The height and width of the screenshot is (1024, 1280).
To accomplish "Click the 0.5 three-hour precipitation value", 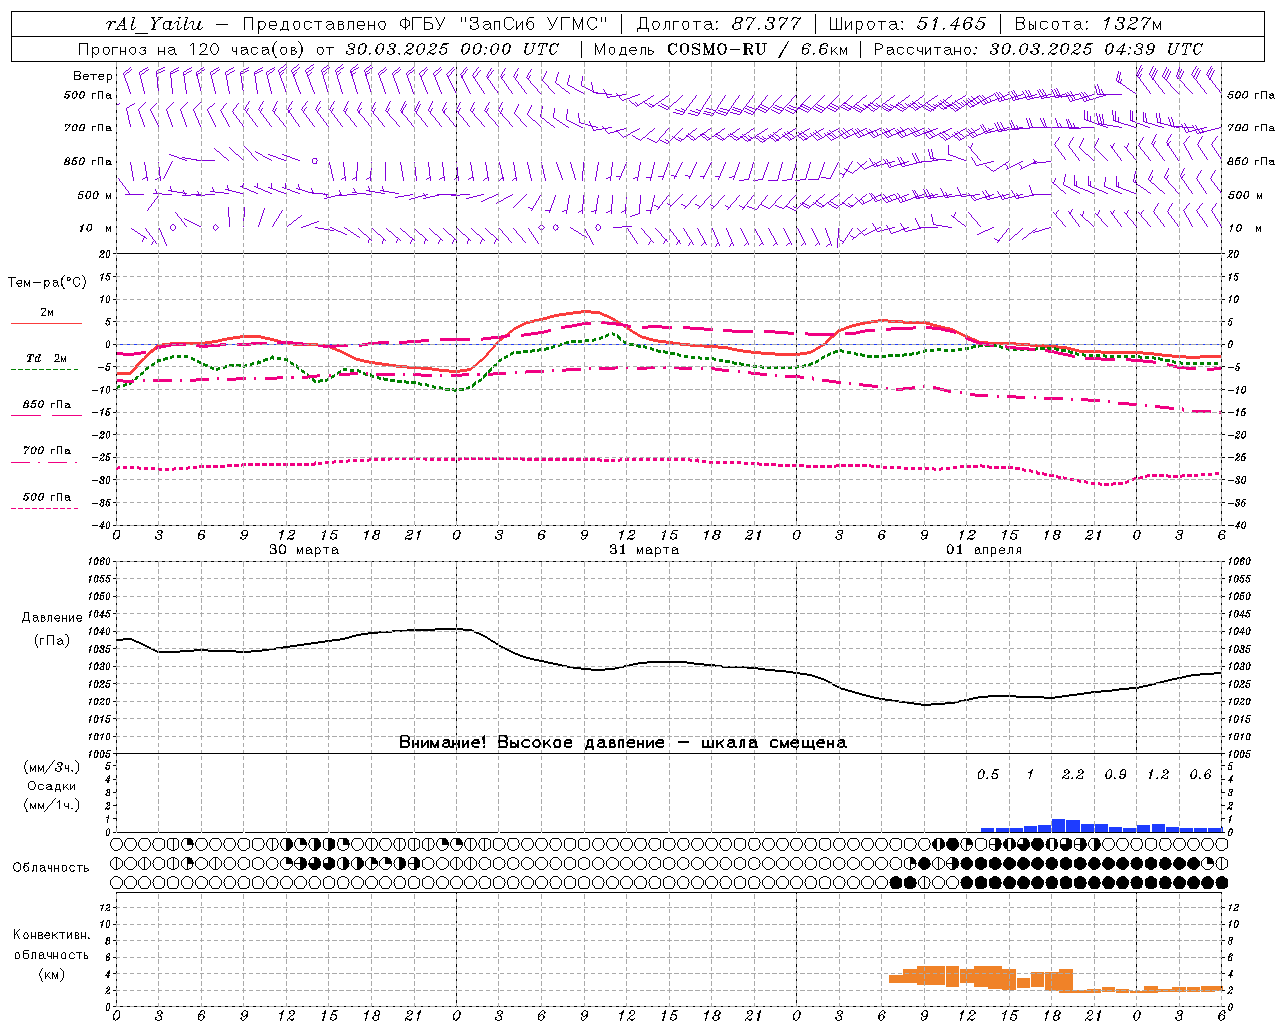I will pos(987,775).
